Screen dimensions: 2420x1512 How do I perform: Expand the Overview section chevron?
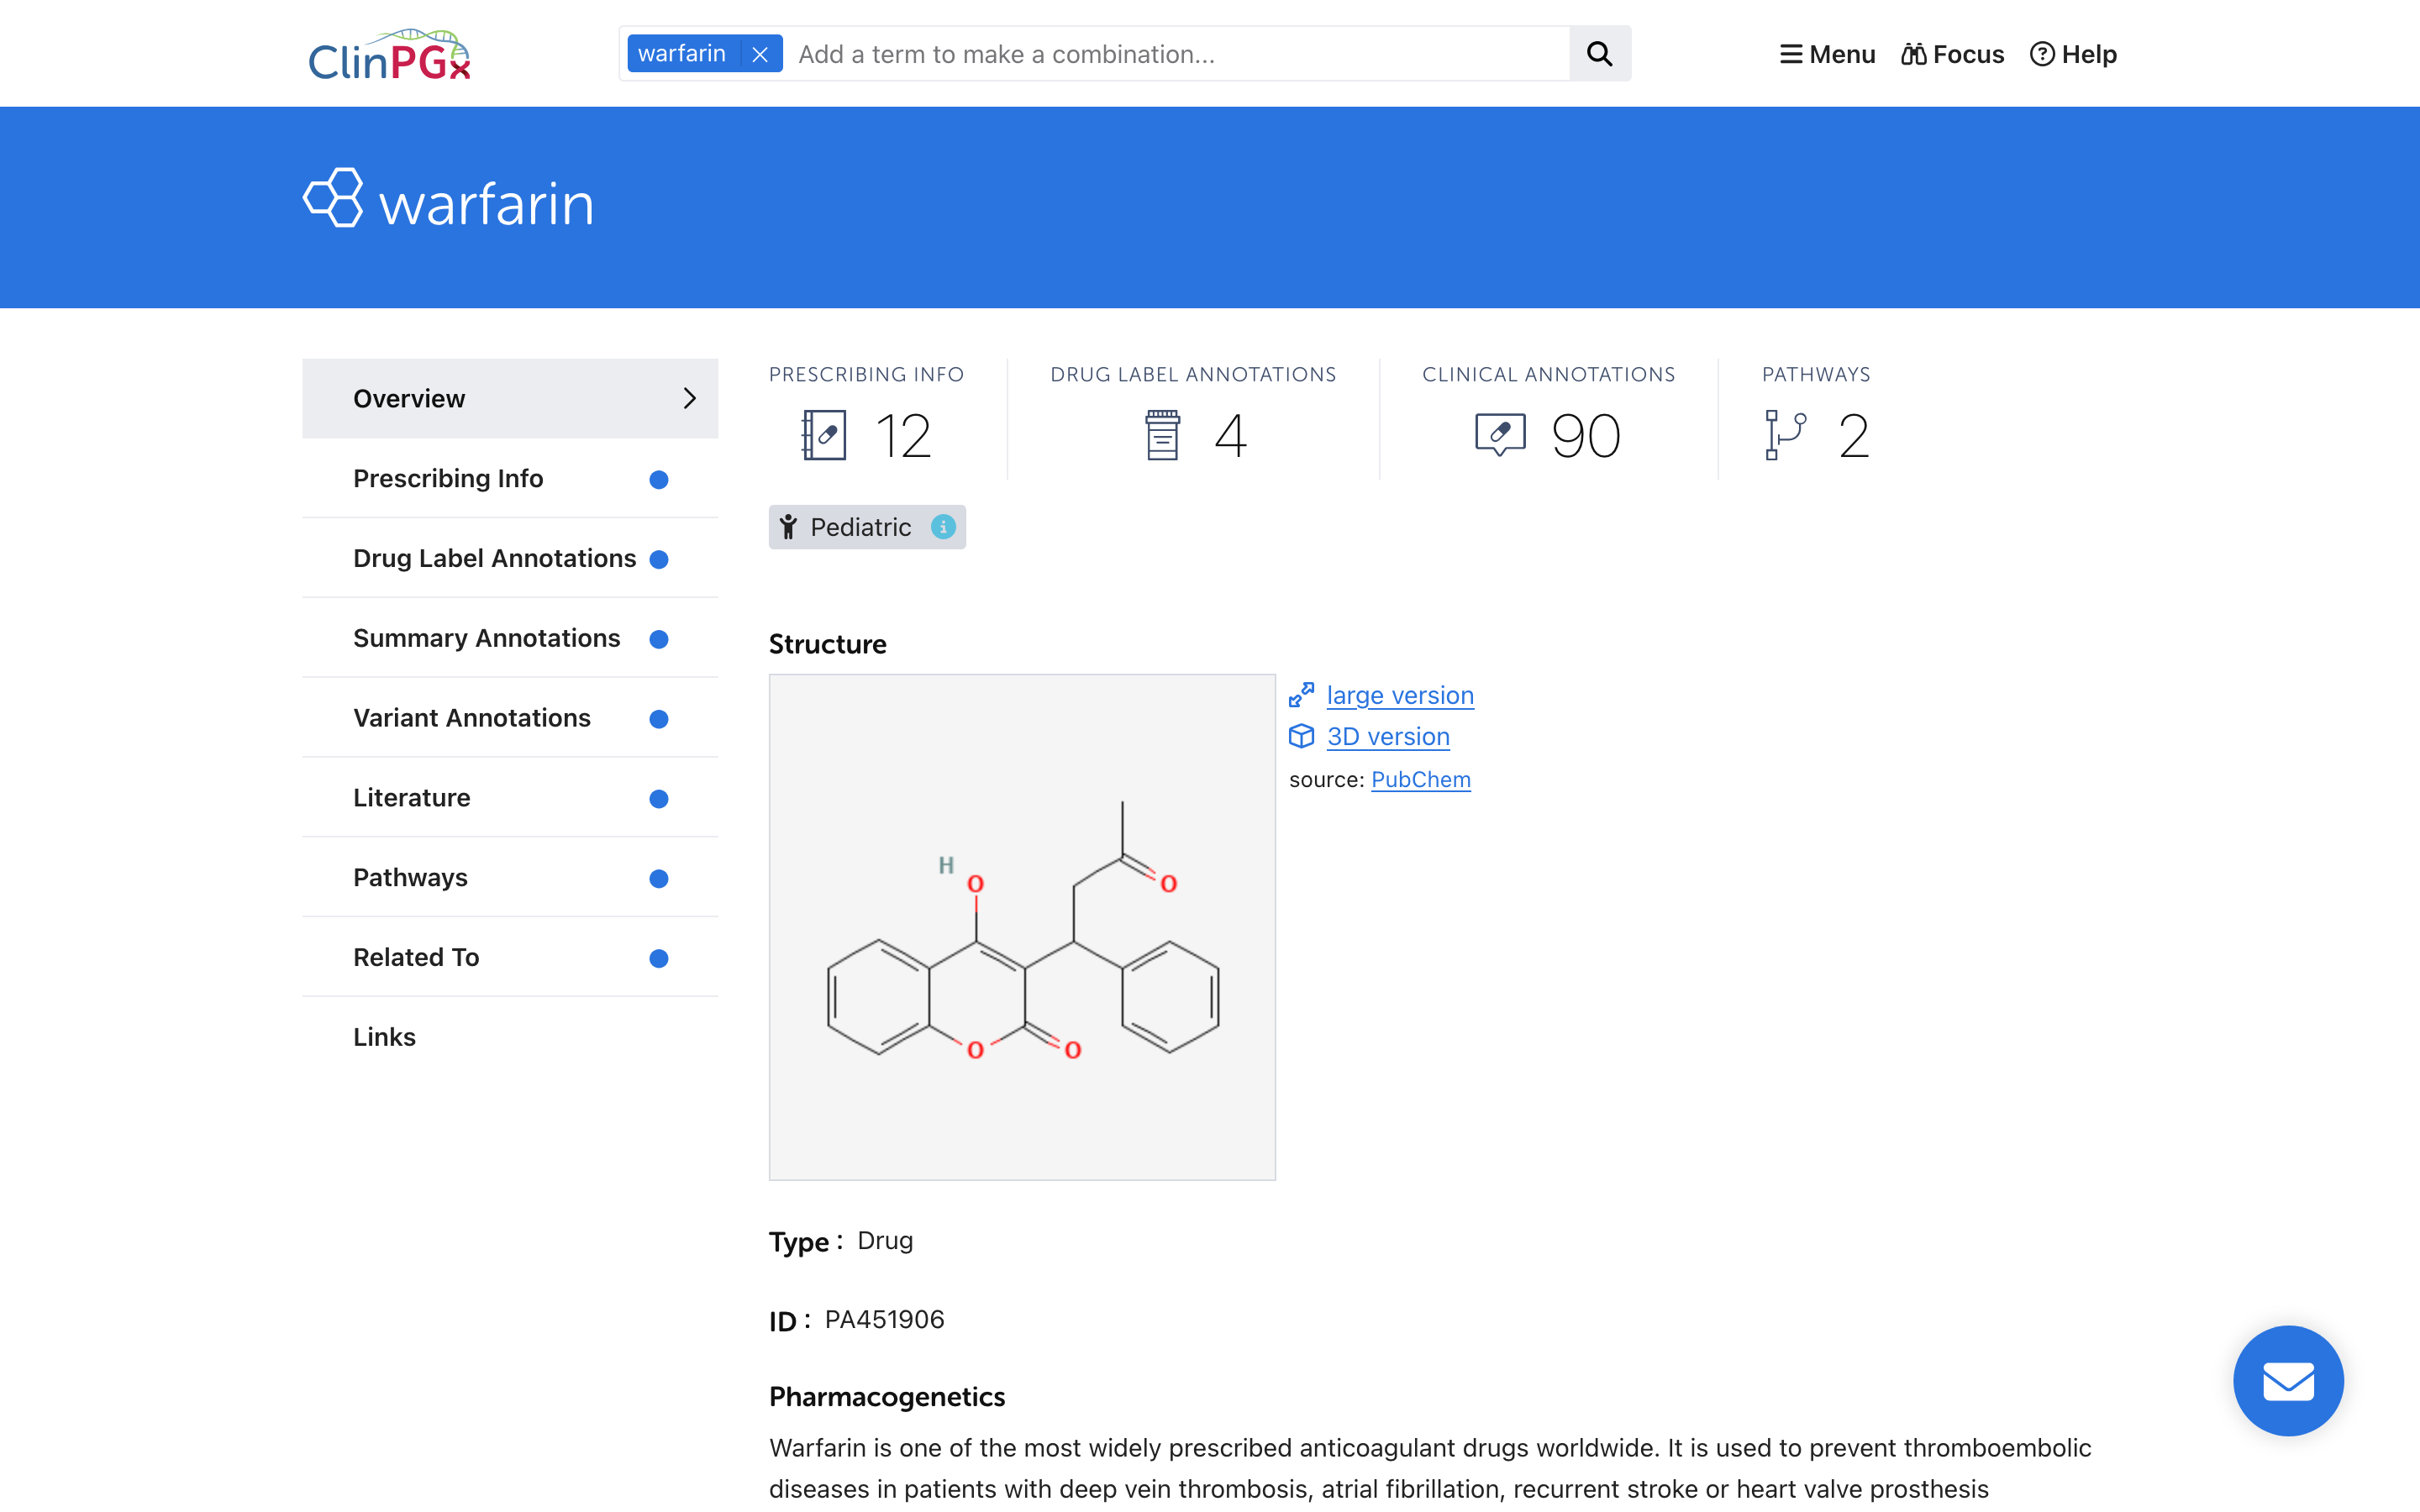point(690,398)
